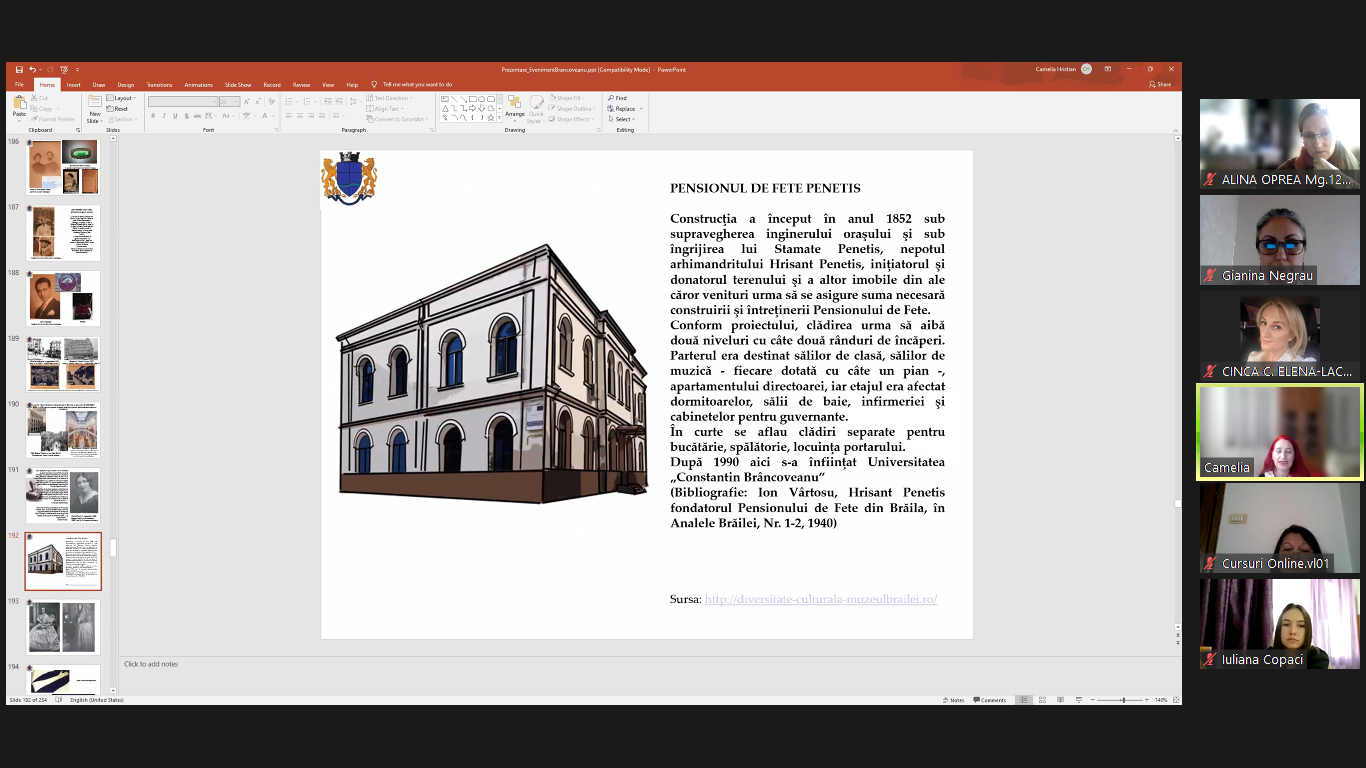Open the Arrange objects tool
The width and height of the screenshot is (1366, 768).
(514, 105)
